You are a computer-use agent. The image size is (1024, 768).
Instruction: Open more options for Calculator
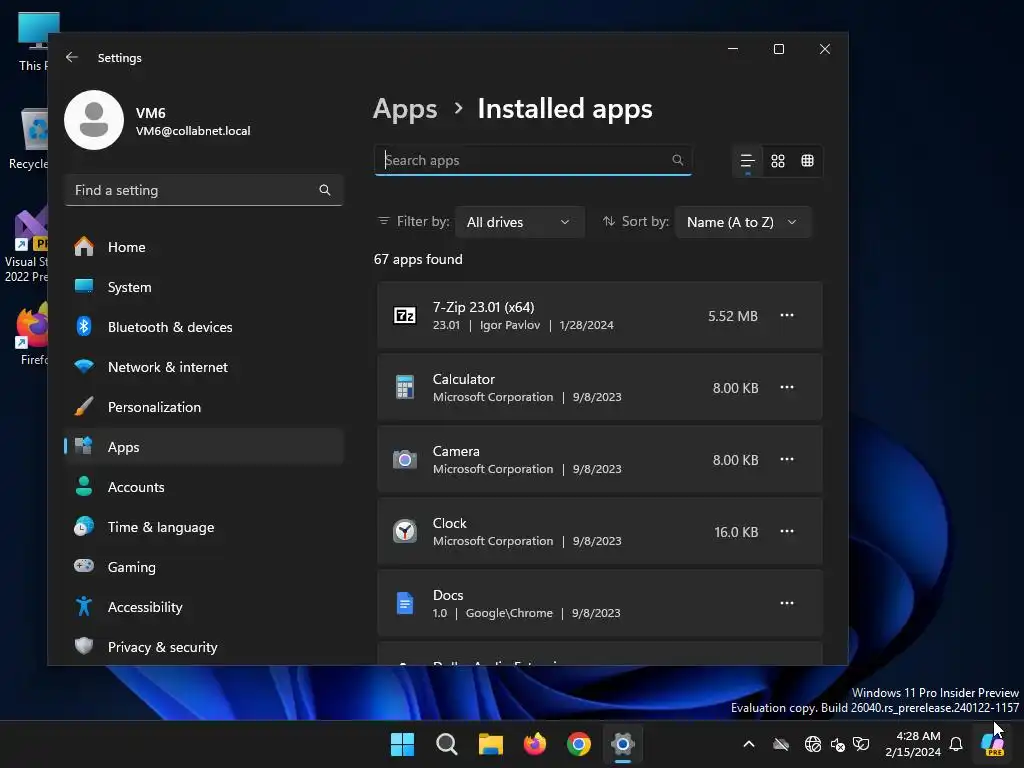(787, 387)
